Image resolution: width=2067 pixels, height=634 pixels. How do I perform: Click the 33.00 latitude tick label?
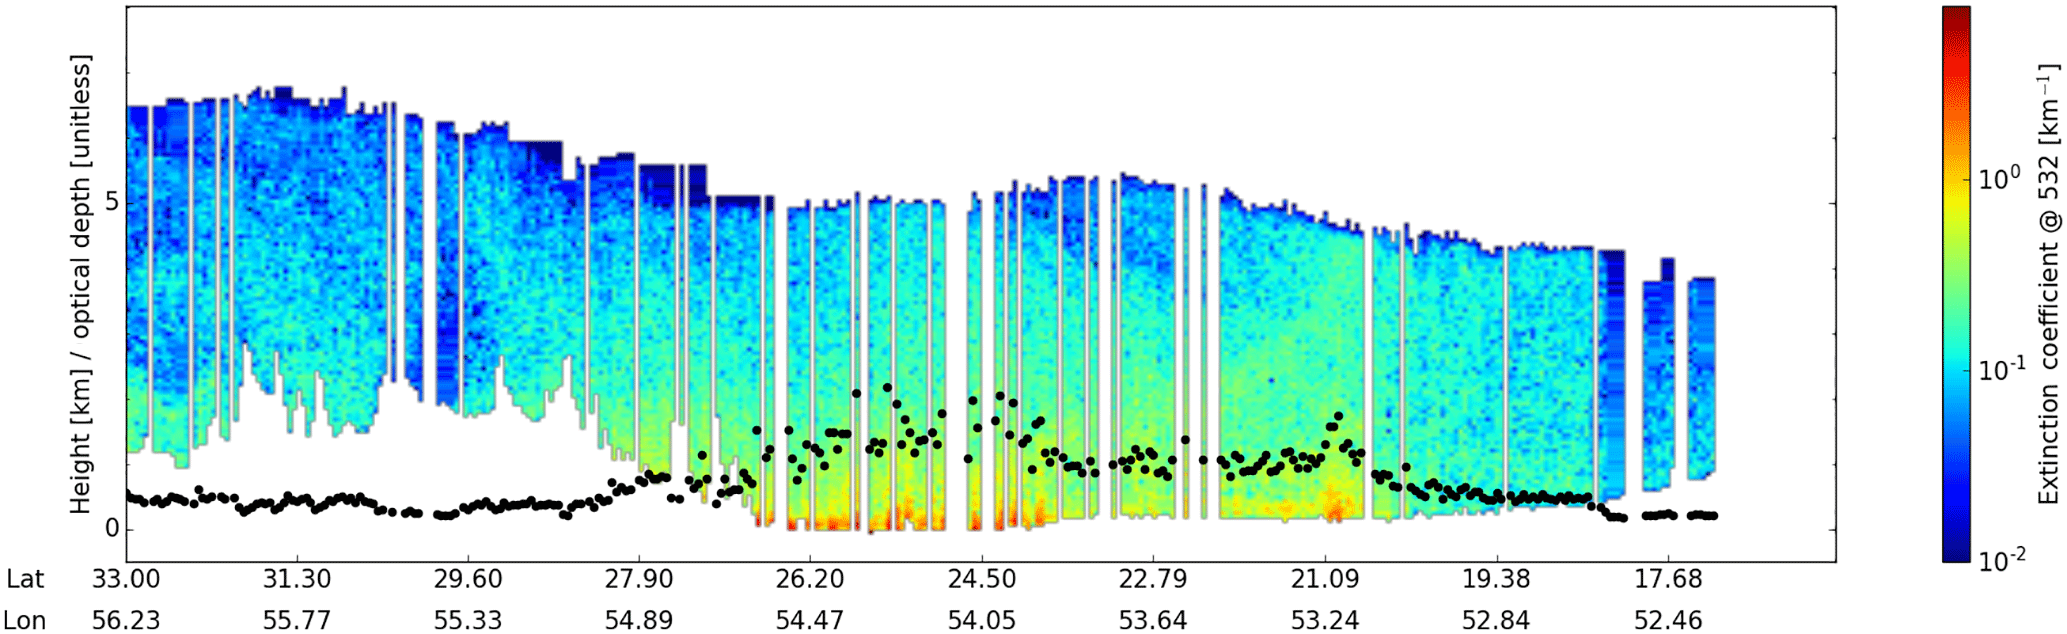coord(126,580)
